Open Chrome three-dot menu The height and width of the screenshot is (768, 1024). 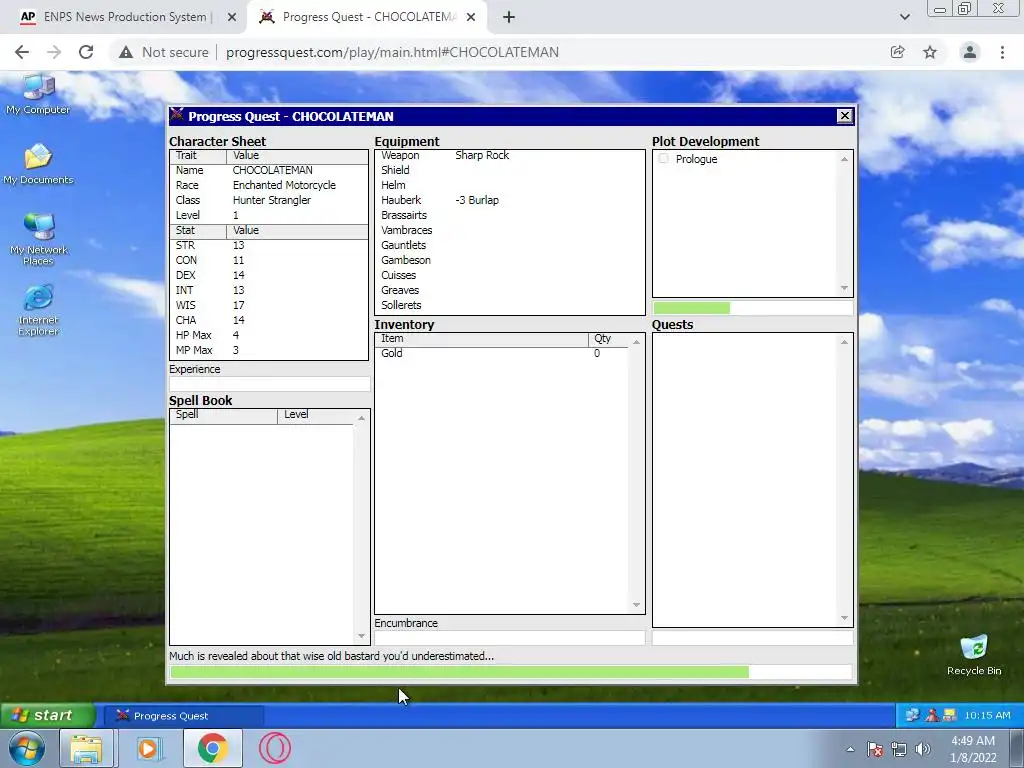pyautogui.click(x=1002, y=52)
